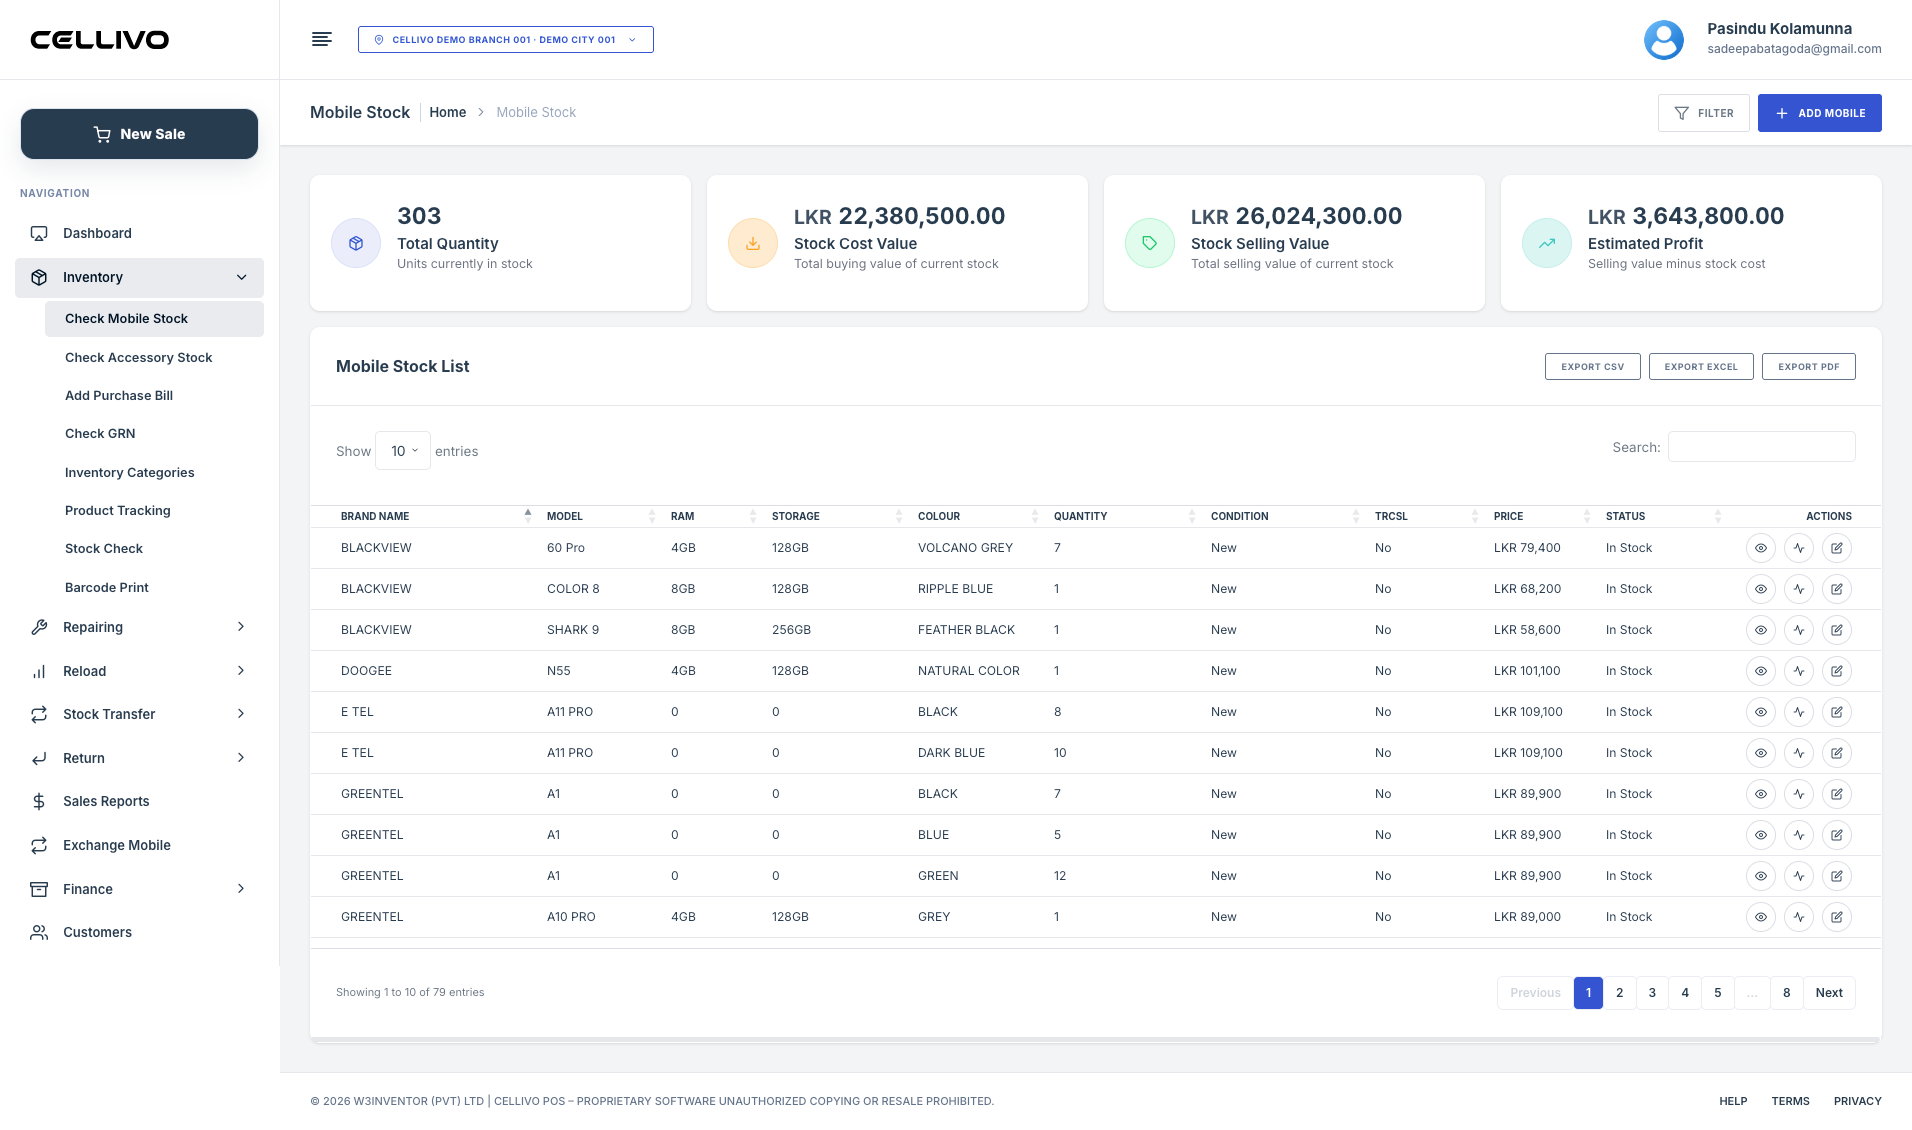View activity for BLACKVIEW 60 Pro row

click(x=1799, y=548)
